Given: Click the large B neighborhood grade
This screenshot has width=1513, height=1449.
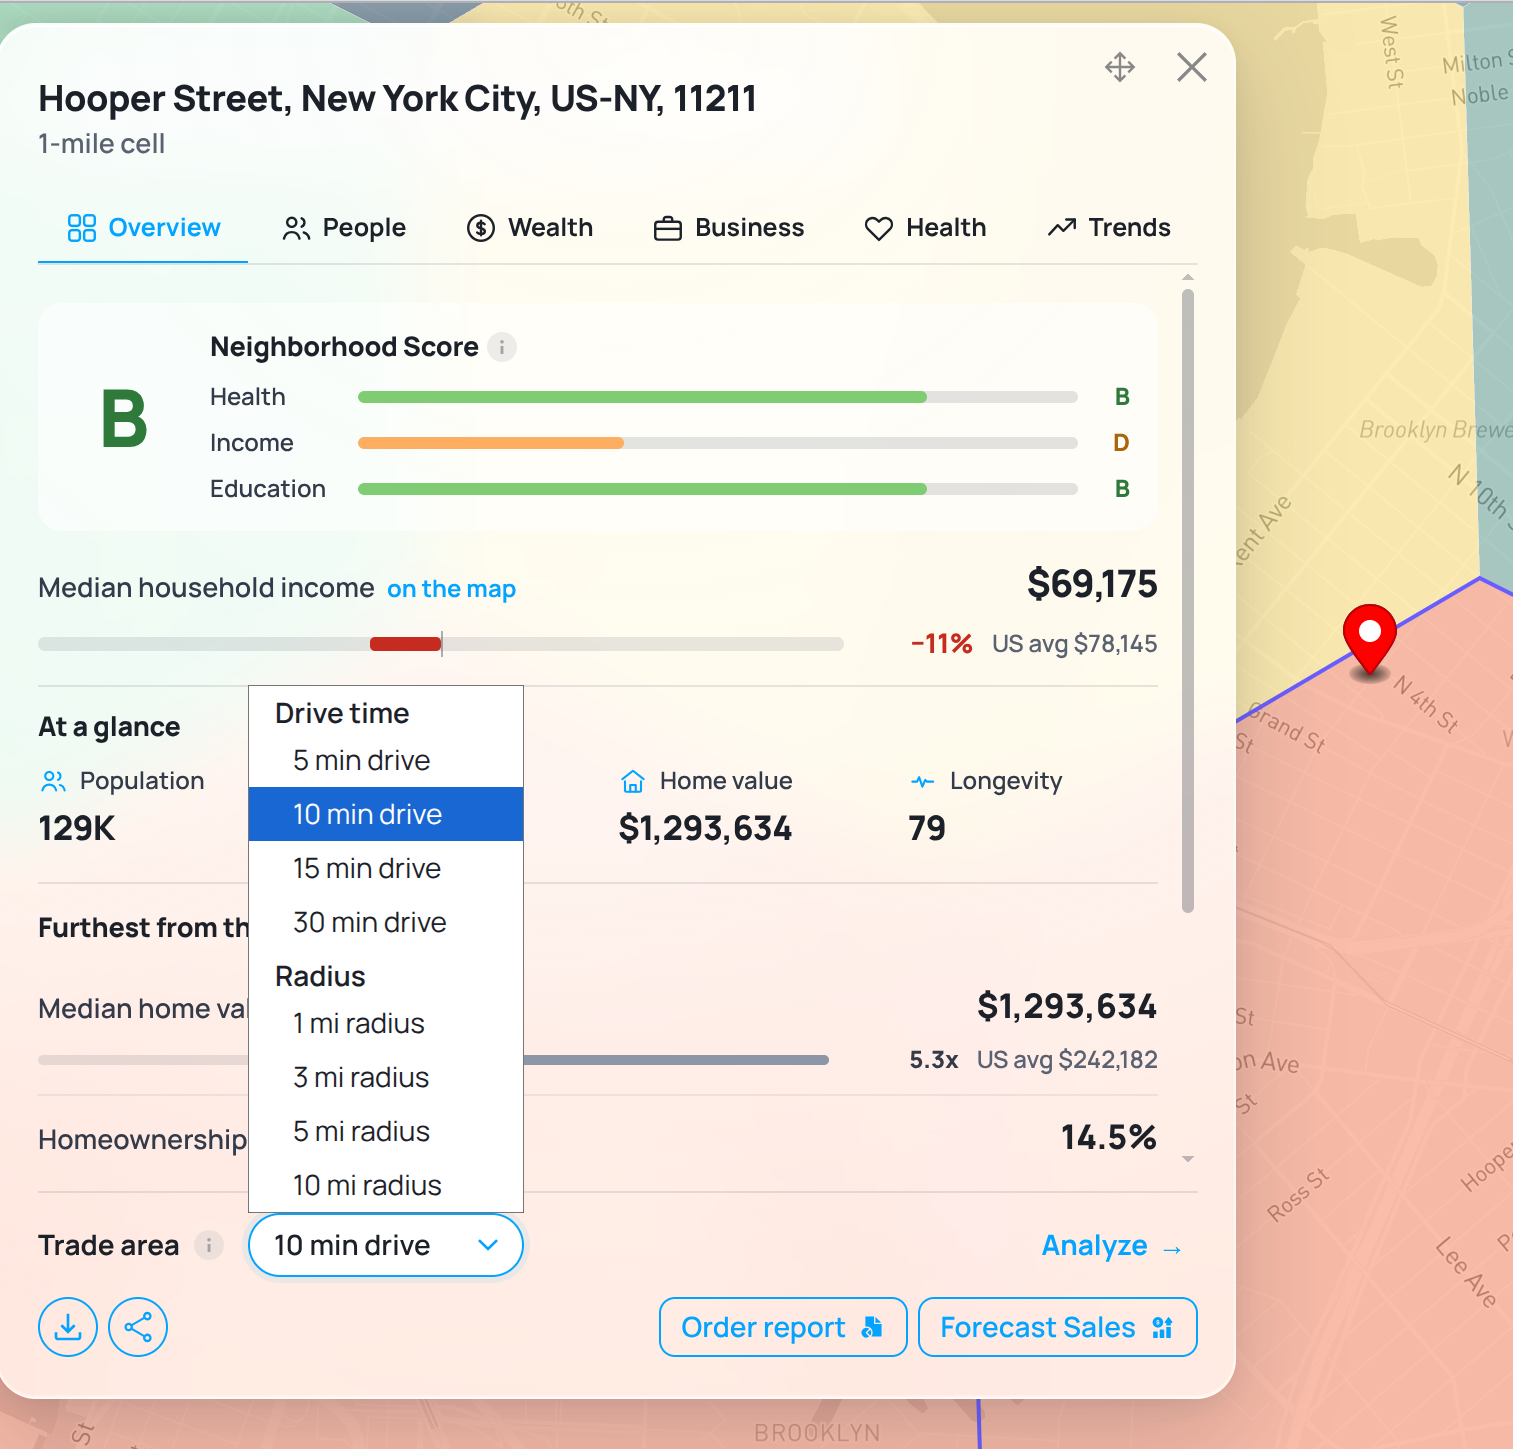Looking at the screenshot, I should [x=124, y=419].
